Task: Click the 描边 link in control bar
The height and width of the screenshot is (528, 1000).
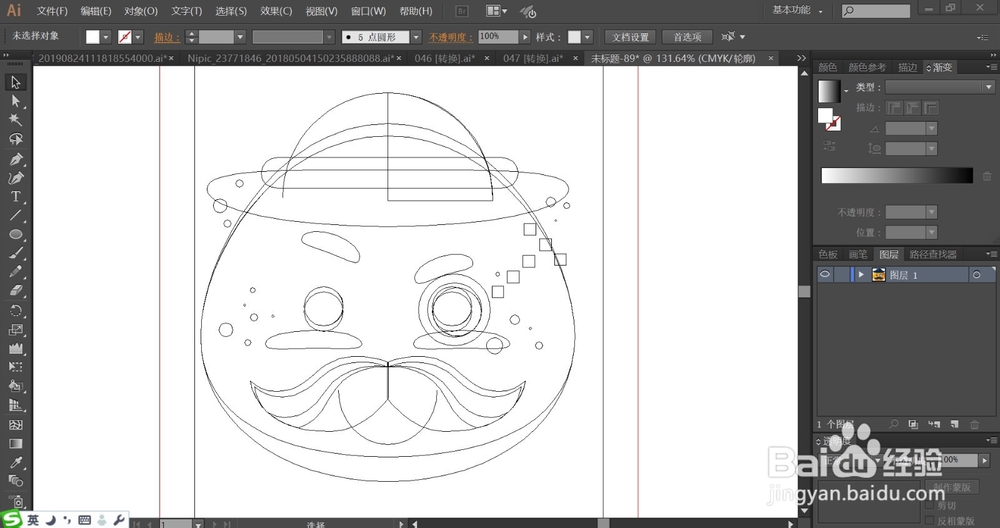Action: (165, 37)
